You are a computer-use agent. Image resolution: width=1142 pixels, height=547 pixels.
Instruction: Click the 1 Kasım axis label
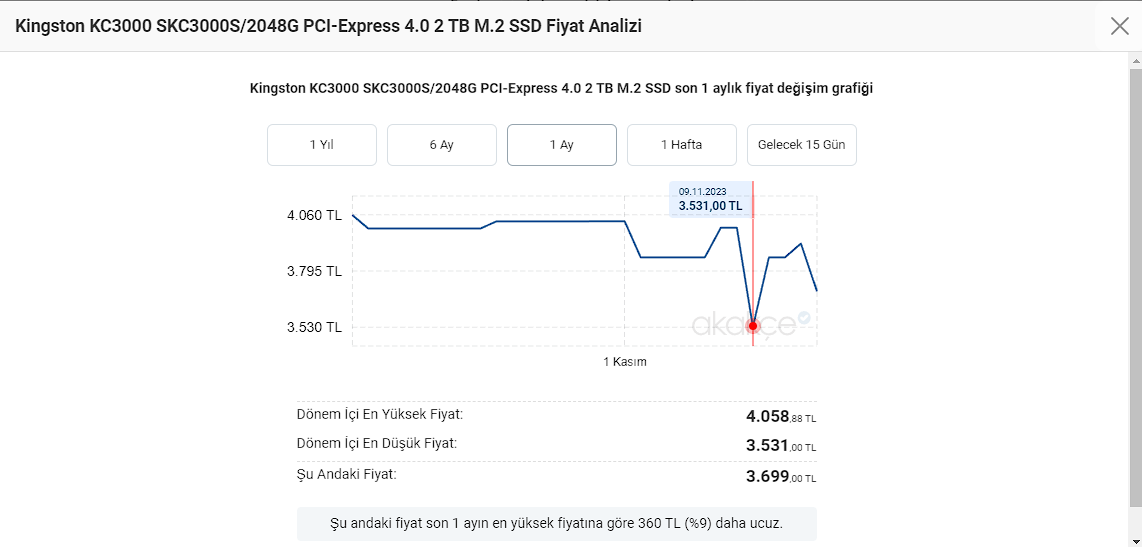coord(625,362)
